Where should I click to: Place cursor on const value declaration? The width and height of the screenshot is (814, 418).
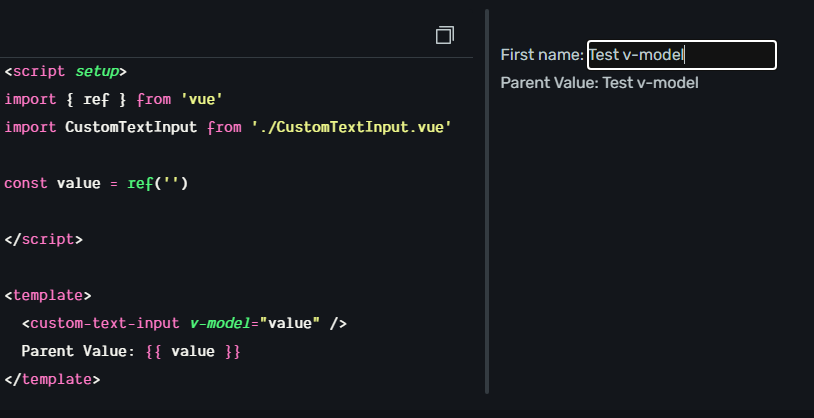click(x=96, y=183)
